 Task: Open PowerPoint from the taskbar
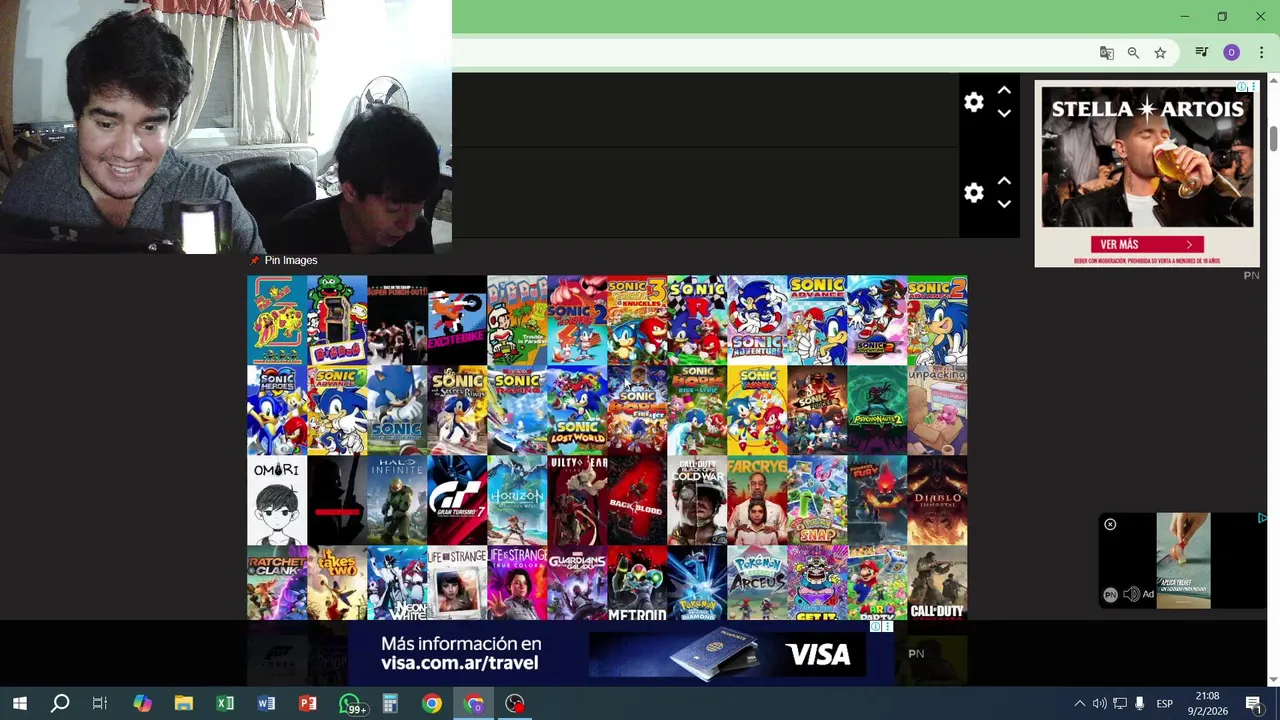[x=308, y=704]
